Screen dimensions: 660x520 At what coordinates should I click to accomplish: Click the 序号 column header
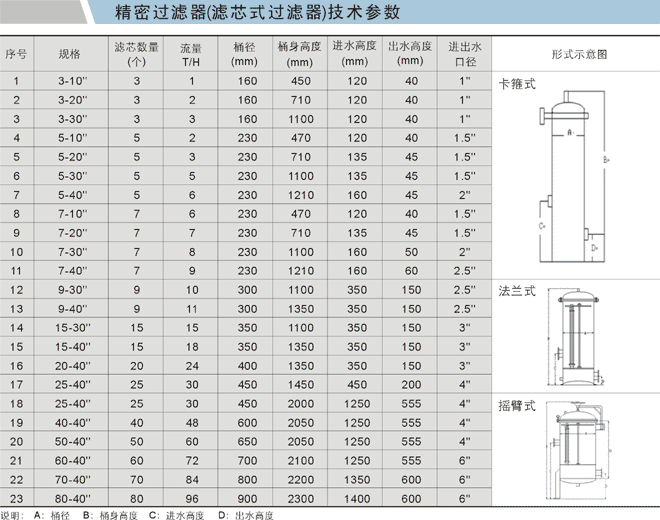[16, 53]
